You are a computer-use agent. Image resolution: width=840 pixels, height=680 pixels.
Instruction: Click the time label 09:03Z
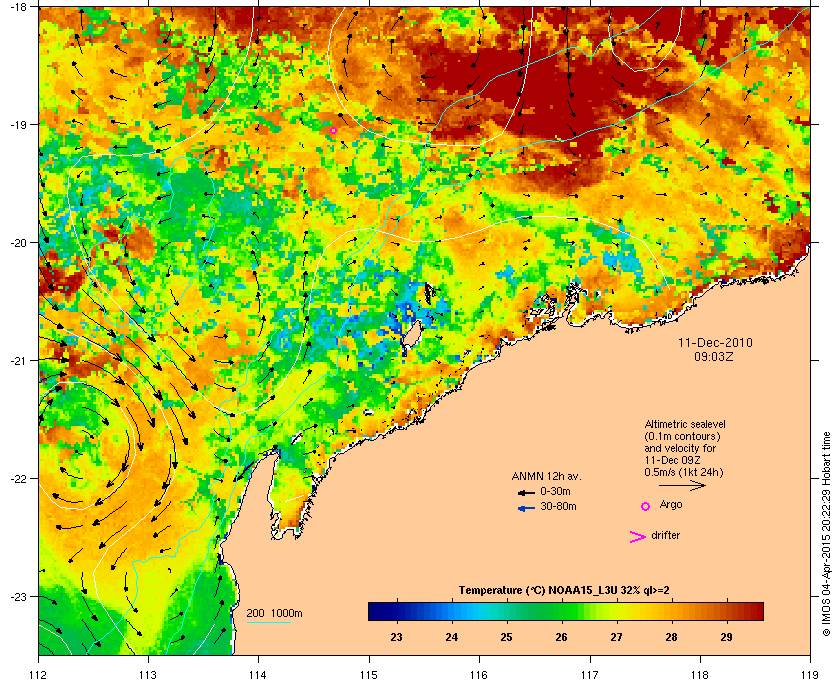pyautogui.click(x=714, y=356)
